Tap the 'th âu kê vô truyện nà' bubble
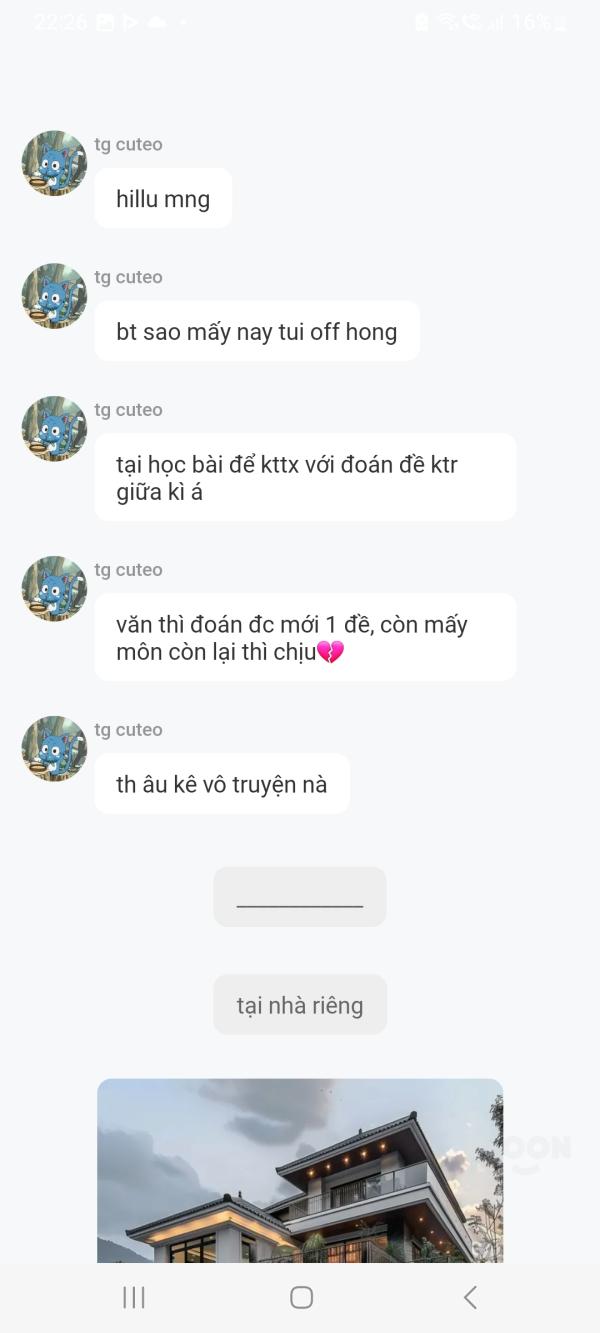The height and width of the screenshot is (1333, 600). pos(221,784)
